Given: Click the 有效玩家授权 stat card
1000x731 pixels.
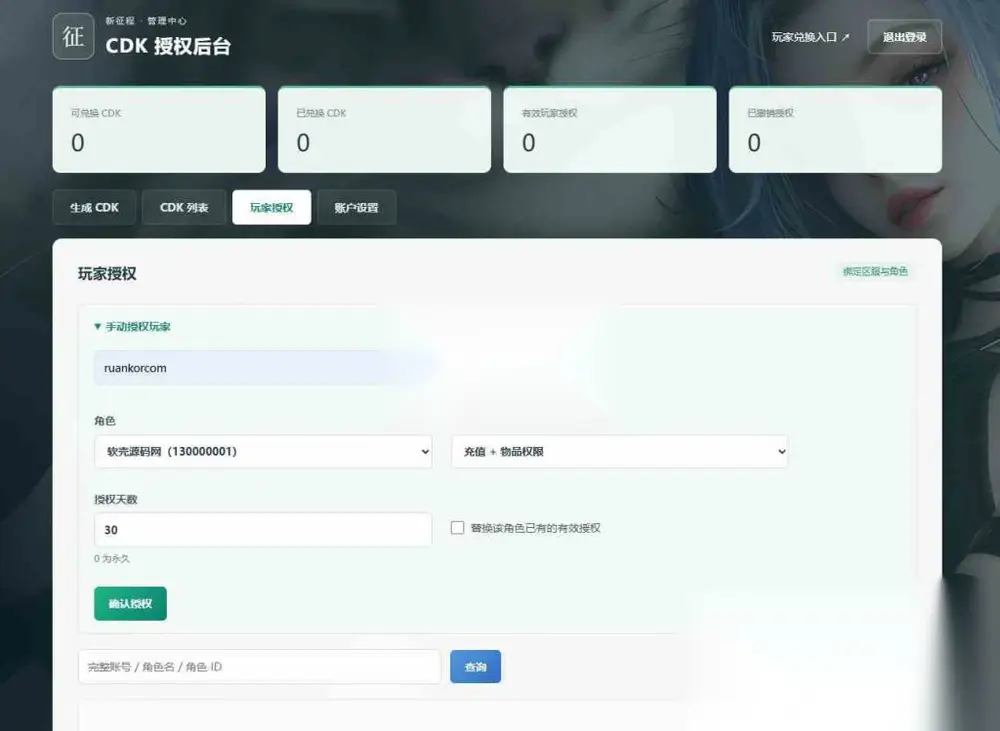Looking at the screenshot, I should (x=610, y=129).
